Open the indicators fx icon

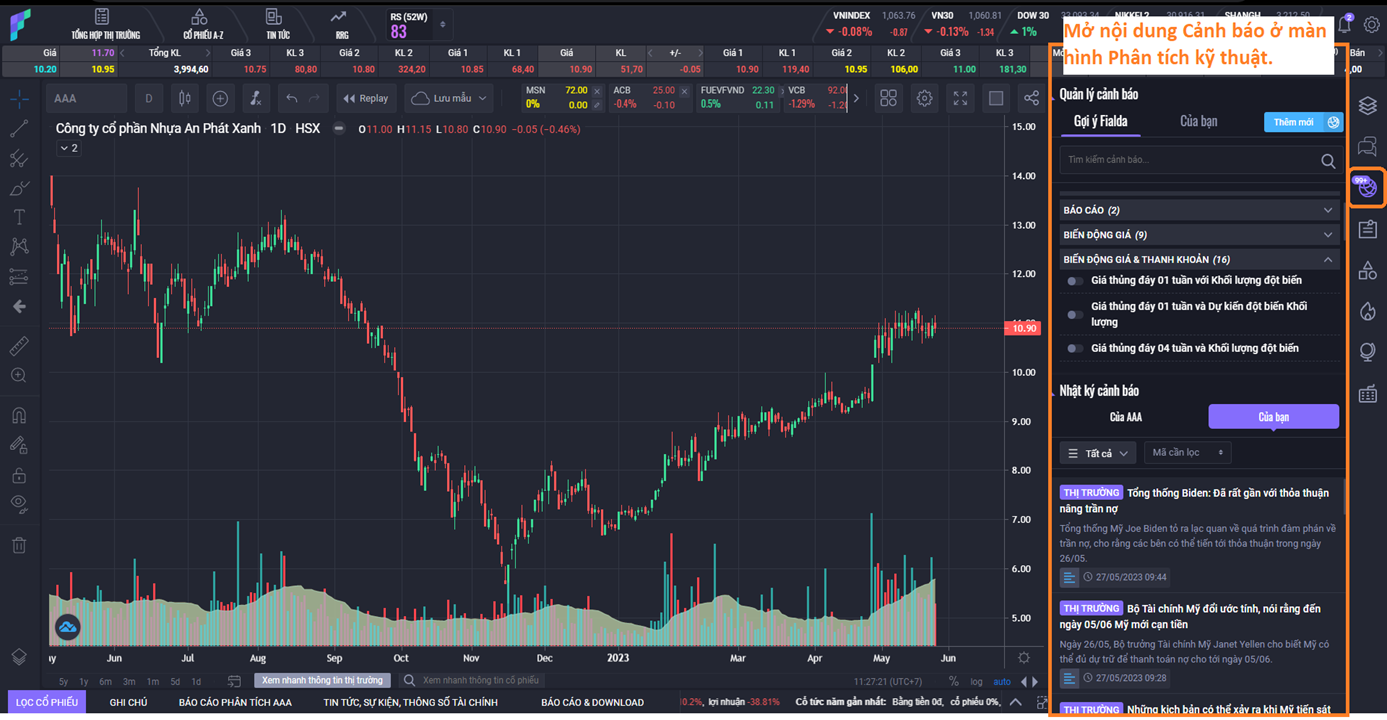(x=255, y=98)
